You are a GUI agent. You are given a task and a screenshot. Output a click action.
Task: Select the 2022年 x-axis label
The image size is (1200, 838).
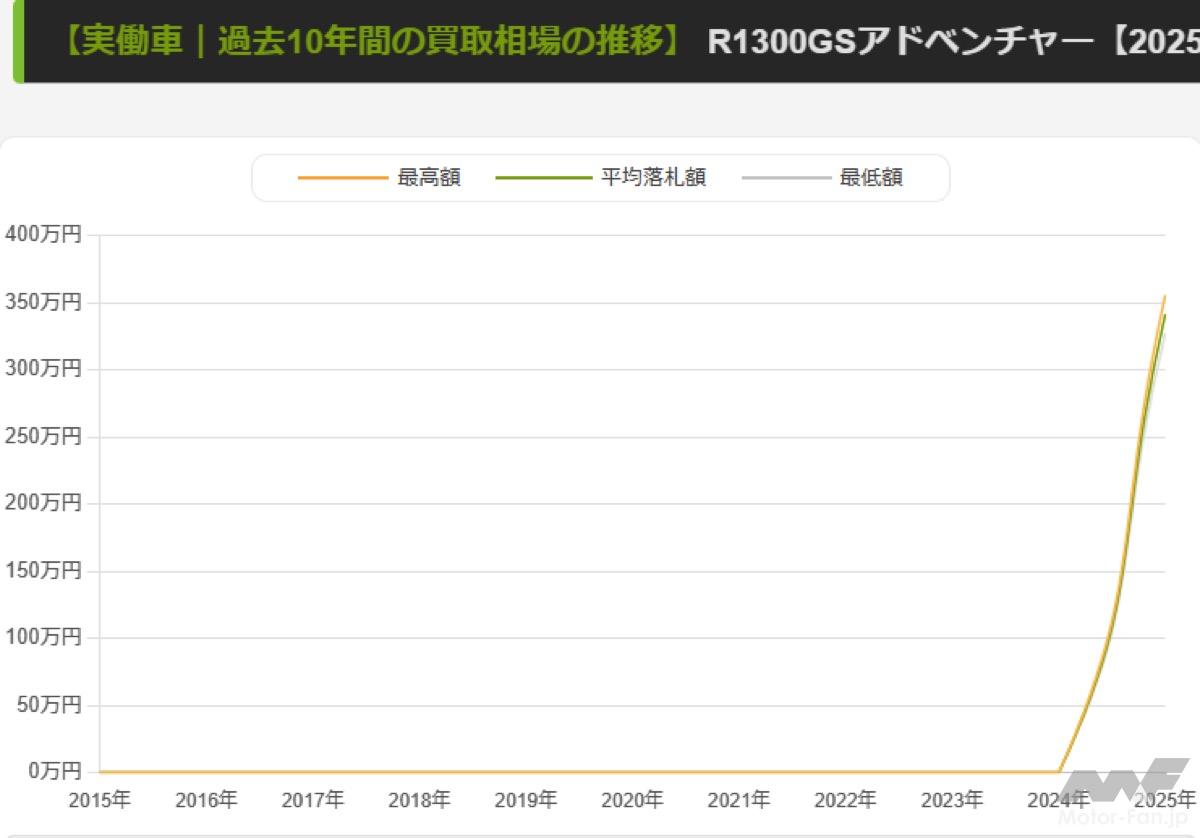pyautogui.click(x=845, y=800)
